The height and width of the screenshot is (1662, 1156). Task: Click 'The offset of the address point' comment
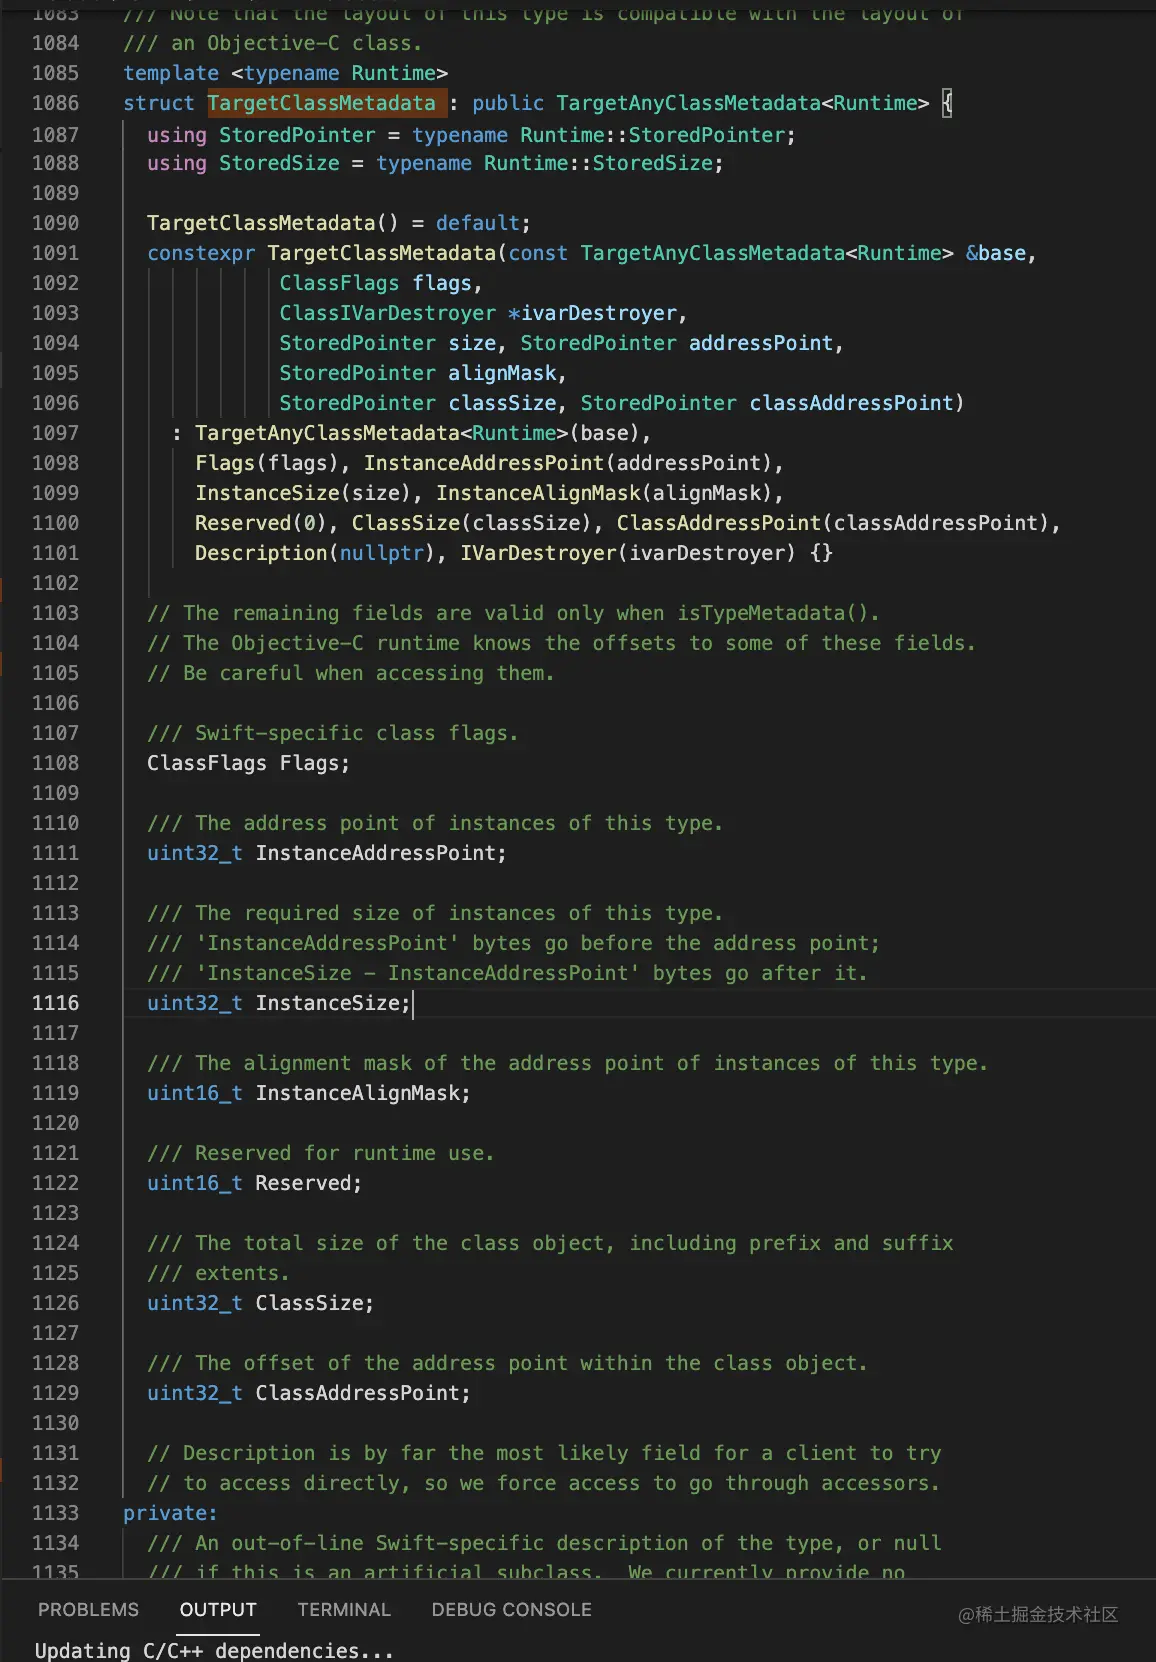[x=507, y=1363]
